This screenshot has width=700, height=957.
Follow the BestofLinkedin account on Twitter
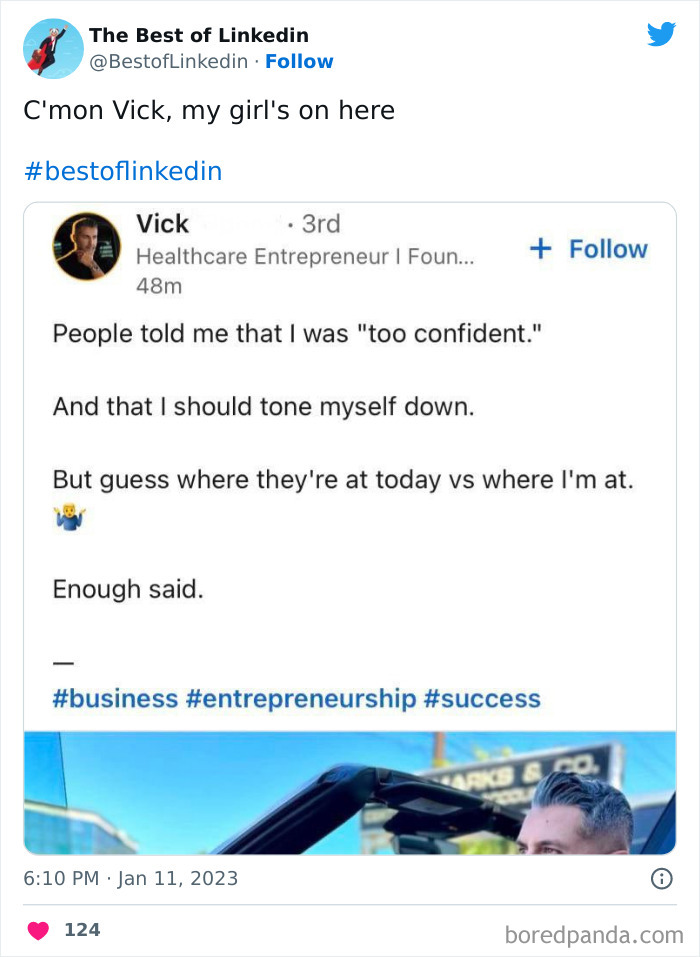[x=299, y=61]
